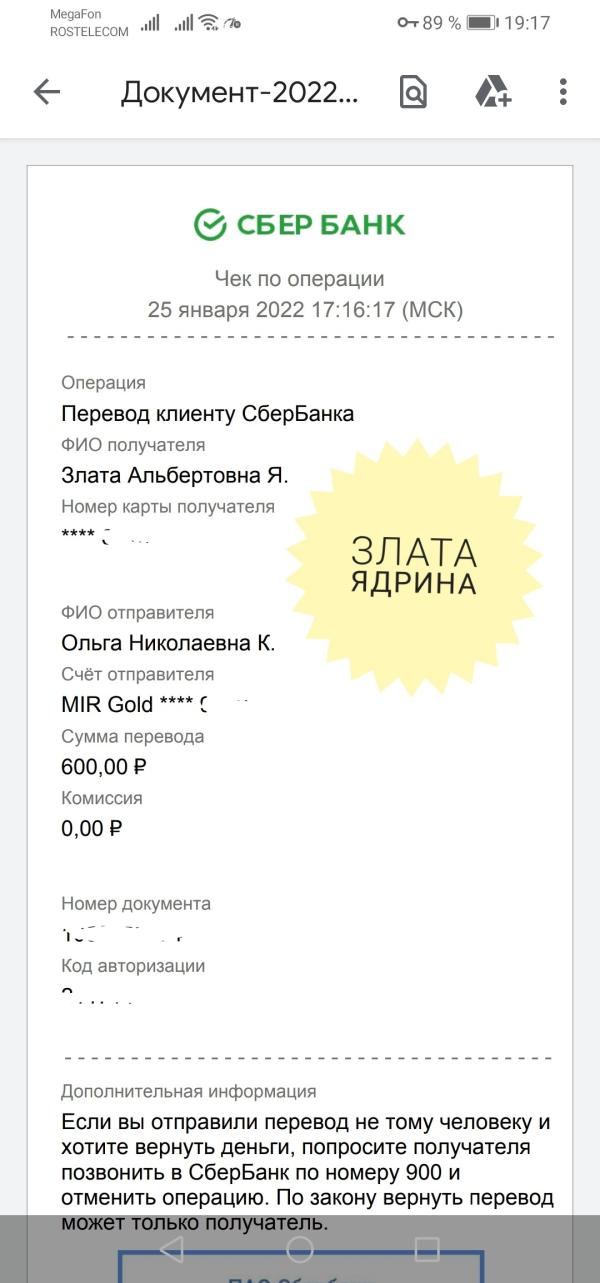Tap the back arrow icon
The width and height of the screenshot is (600, 1283).
(47, 92)
